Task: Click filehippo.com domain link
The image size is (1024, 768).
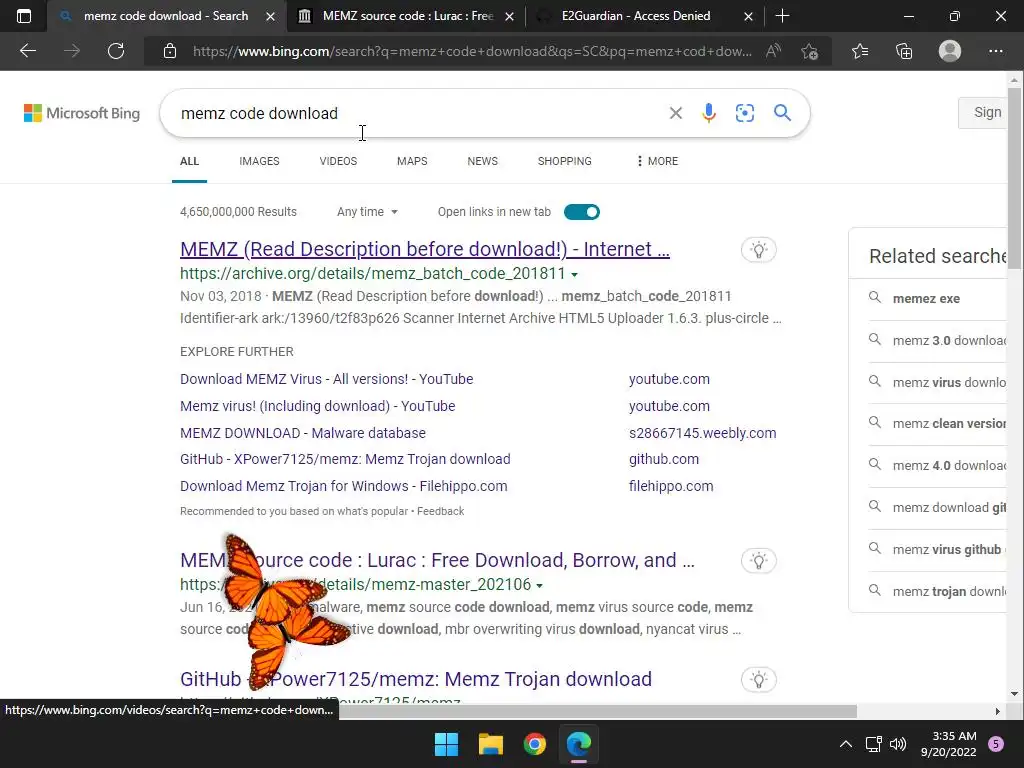Action: coord(671,486)
